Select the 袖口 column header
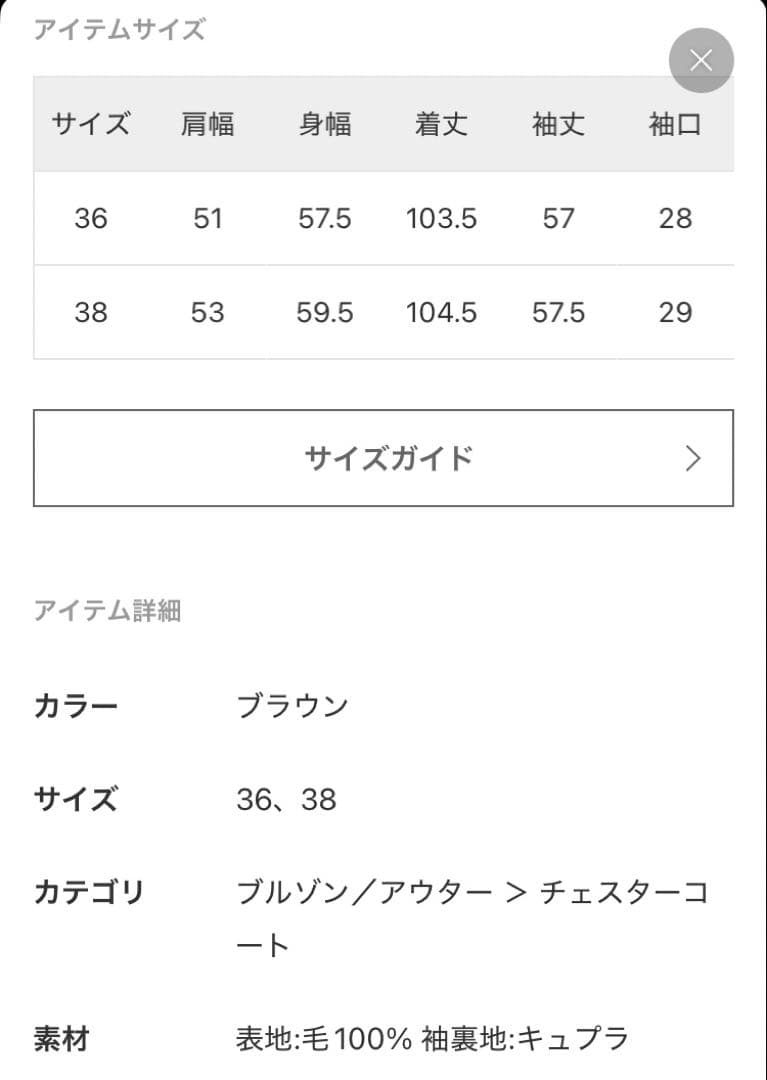The width and height of the screenshot is (767, 1080). [x=675, y=124]
